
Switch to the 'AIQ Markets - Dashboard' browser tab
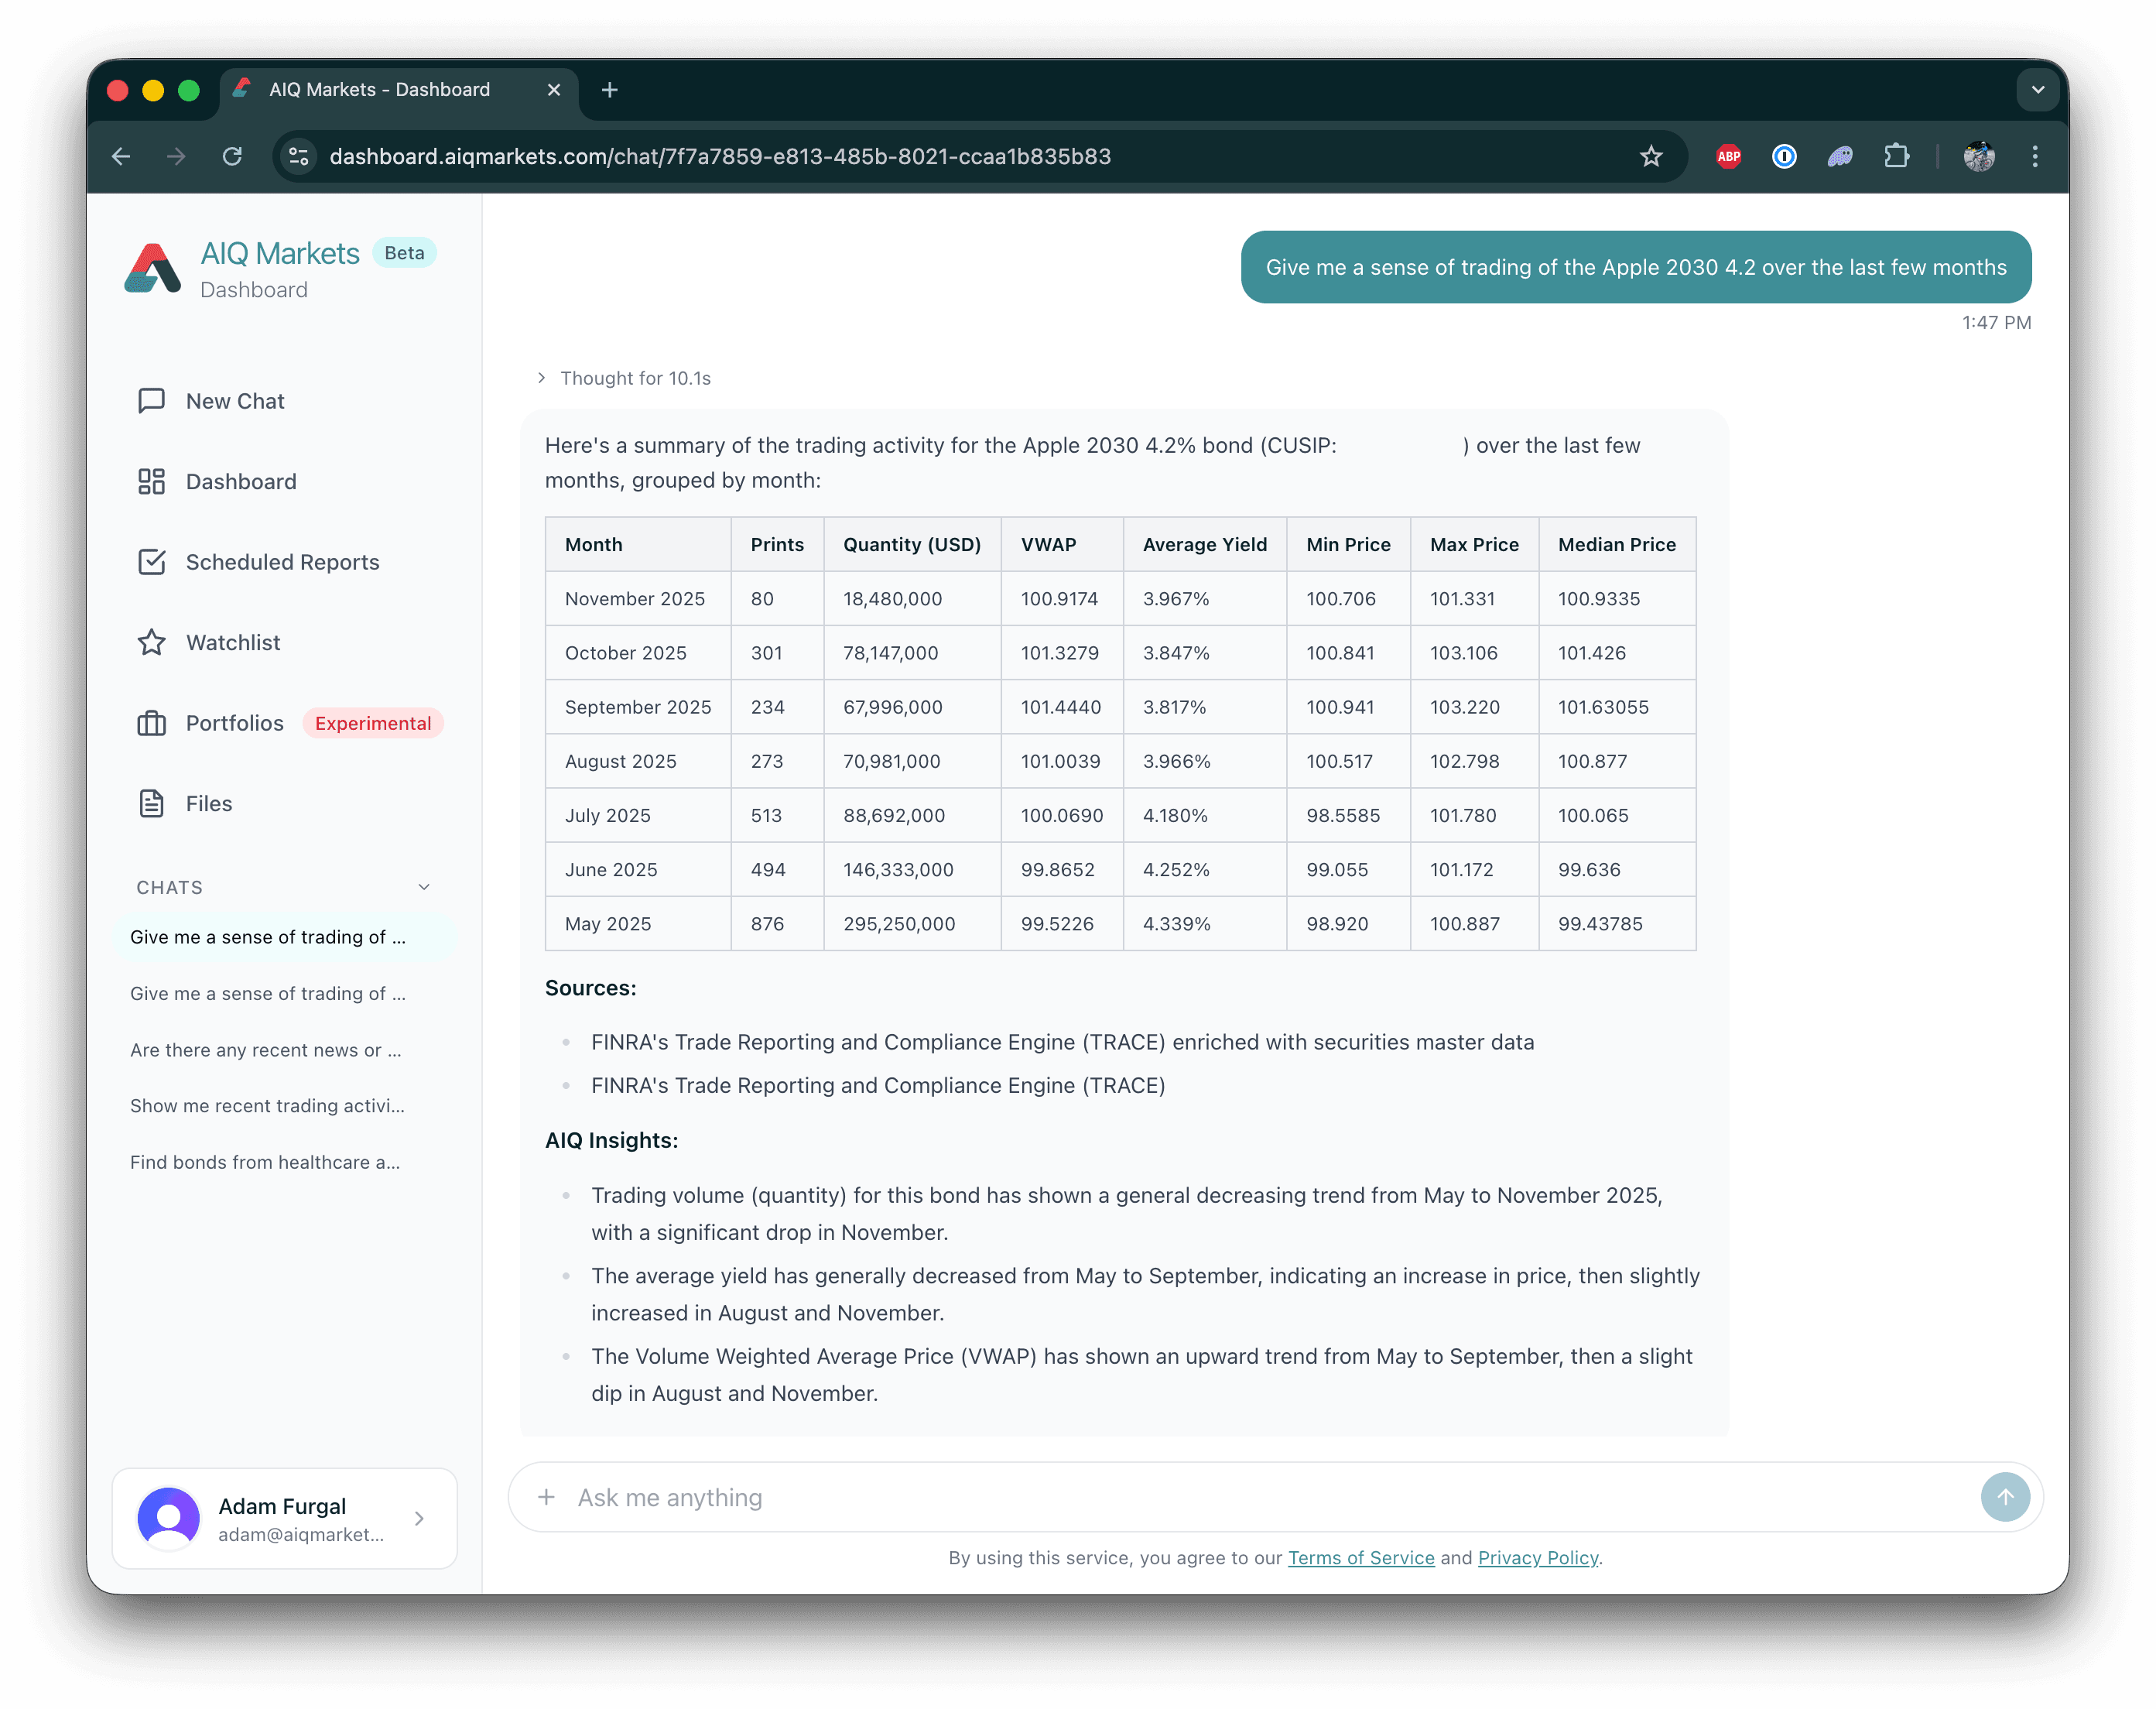tap(380, 89)
